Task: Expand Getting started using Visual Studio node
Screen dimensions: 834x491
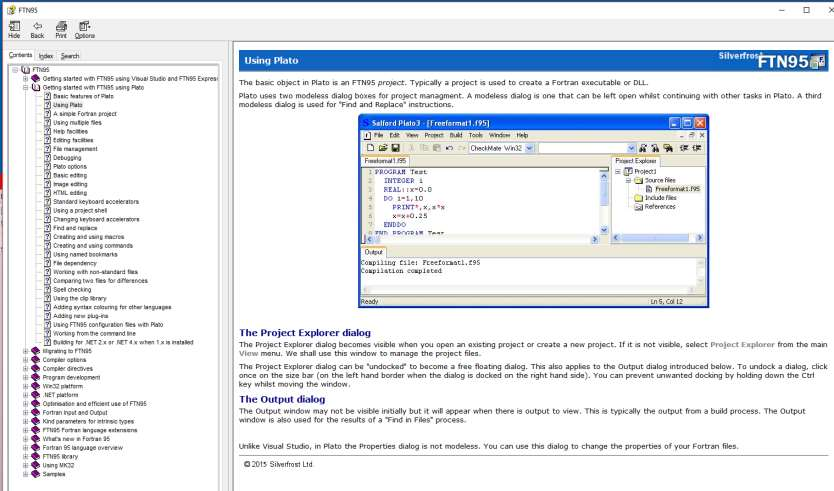Action: [26, 79]
